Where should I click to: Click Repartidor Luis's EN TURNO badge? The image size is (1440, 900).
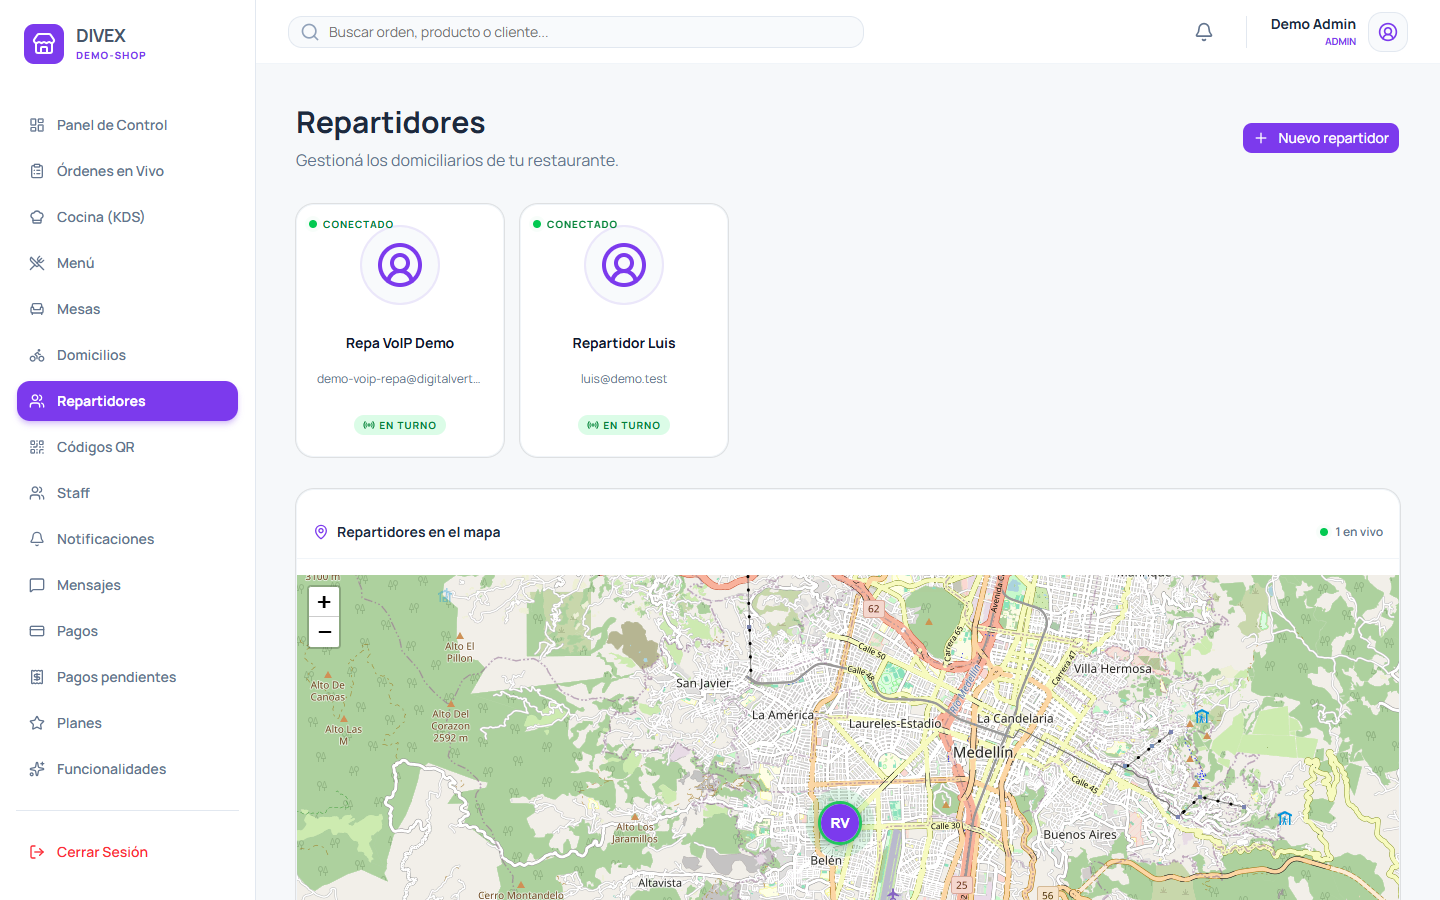(x=624, y=425)
